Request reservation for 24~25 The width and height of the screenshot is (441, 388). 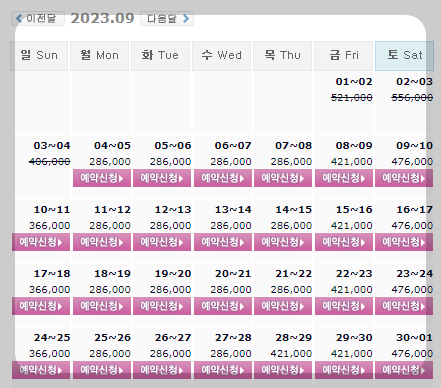click(41, 370)
